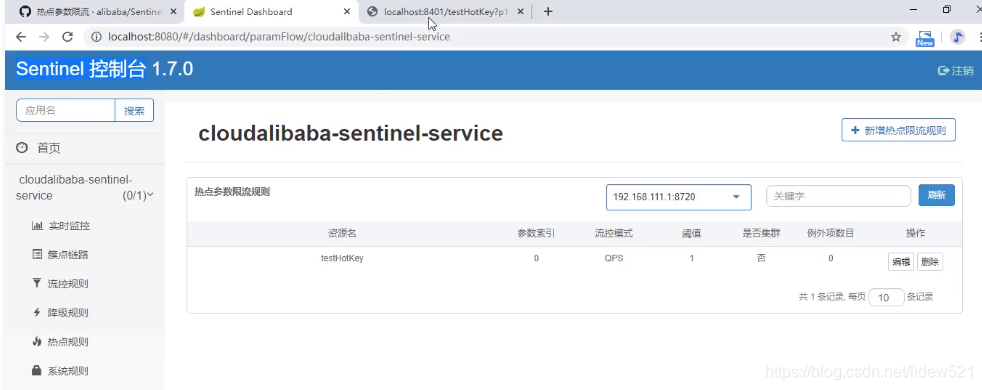Close the Sentinel Dashboard tab
The height and width of the screenshot is (390, 982).
[x=347, y=11]
